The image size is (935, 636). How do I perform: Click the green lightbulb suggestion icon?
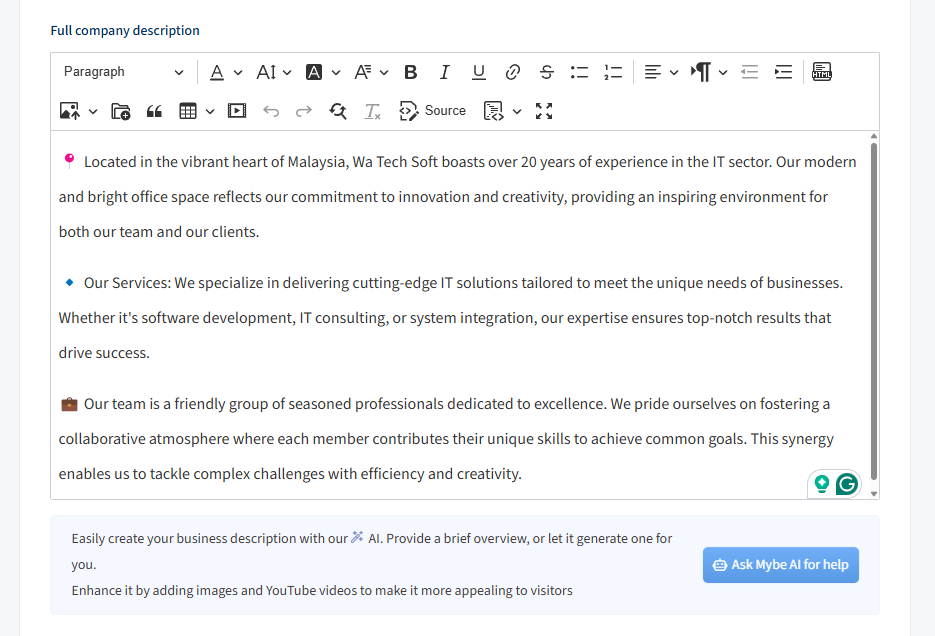pyautogui.click(x=822, y=483)
